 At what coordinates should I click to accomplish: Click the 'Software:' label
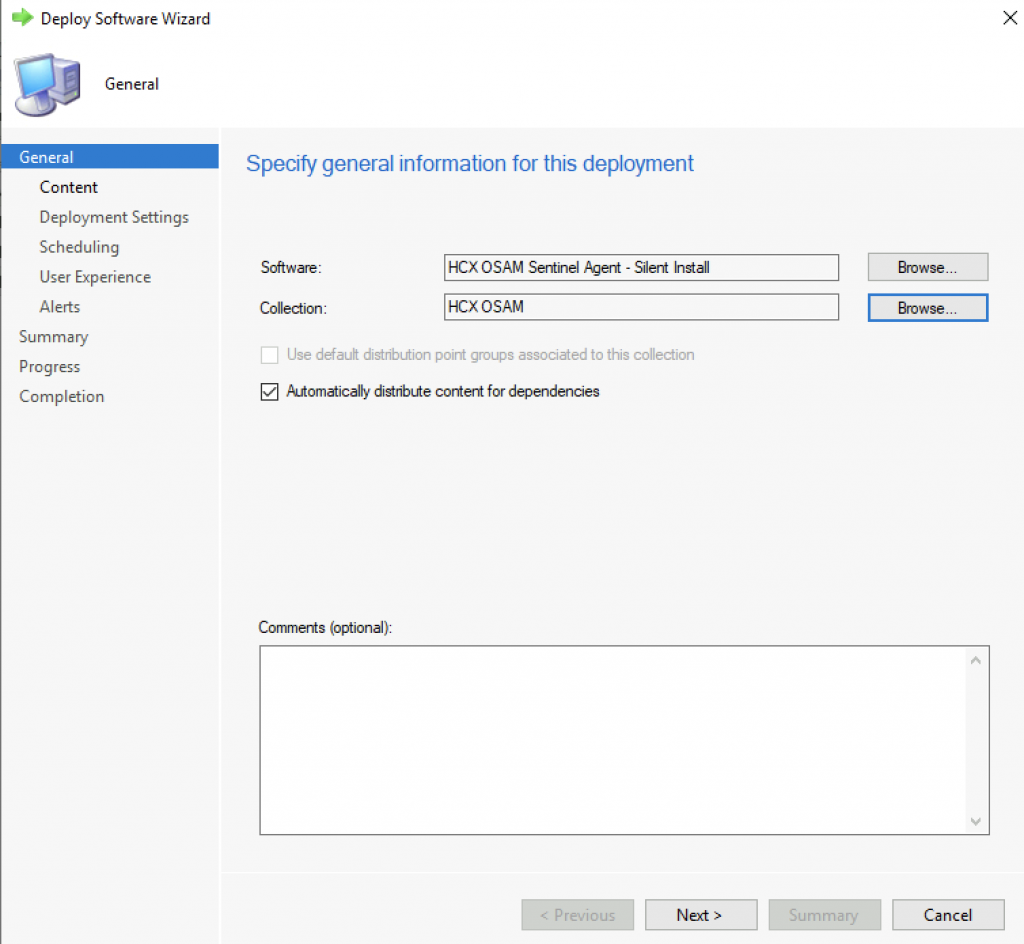(291, 268)
